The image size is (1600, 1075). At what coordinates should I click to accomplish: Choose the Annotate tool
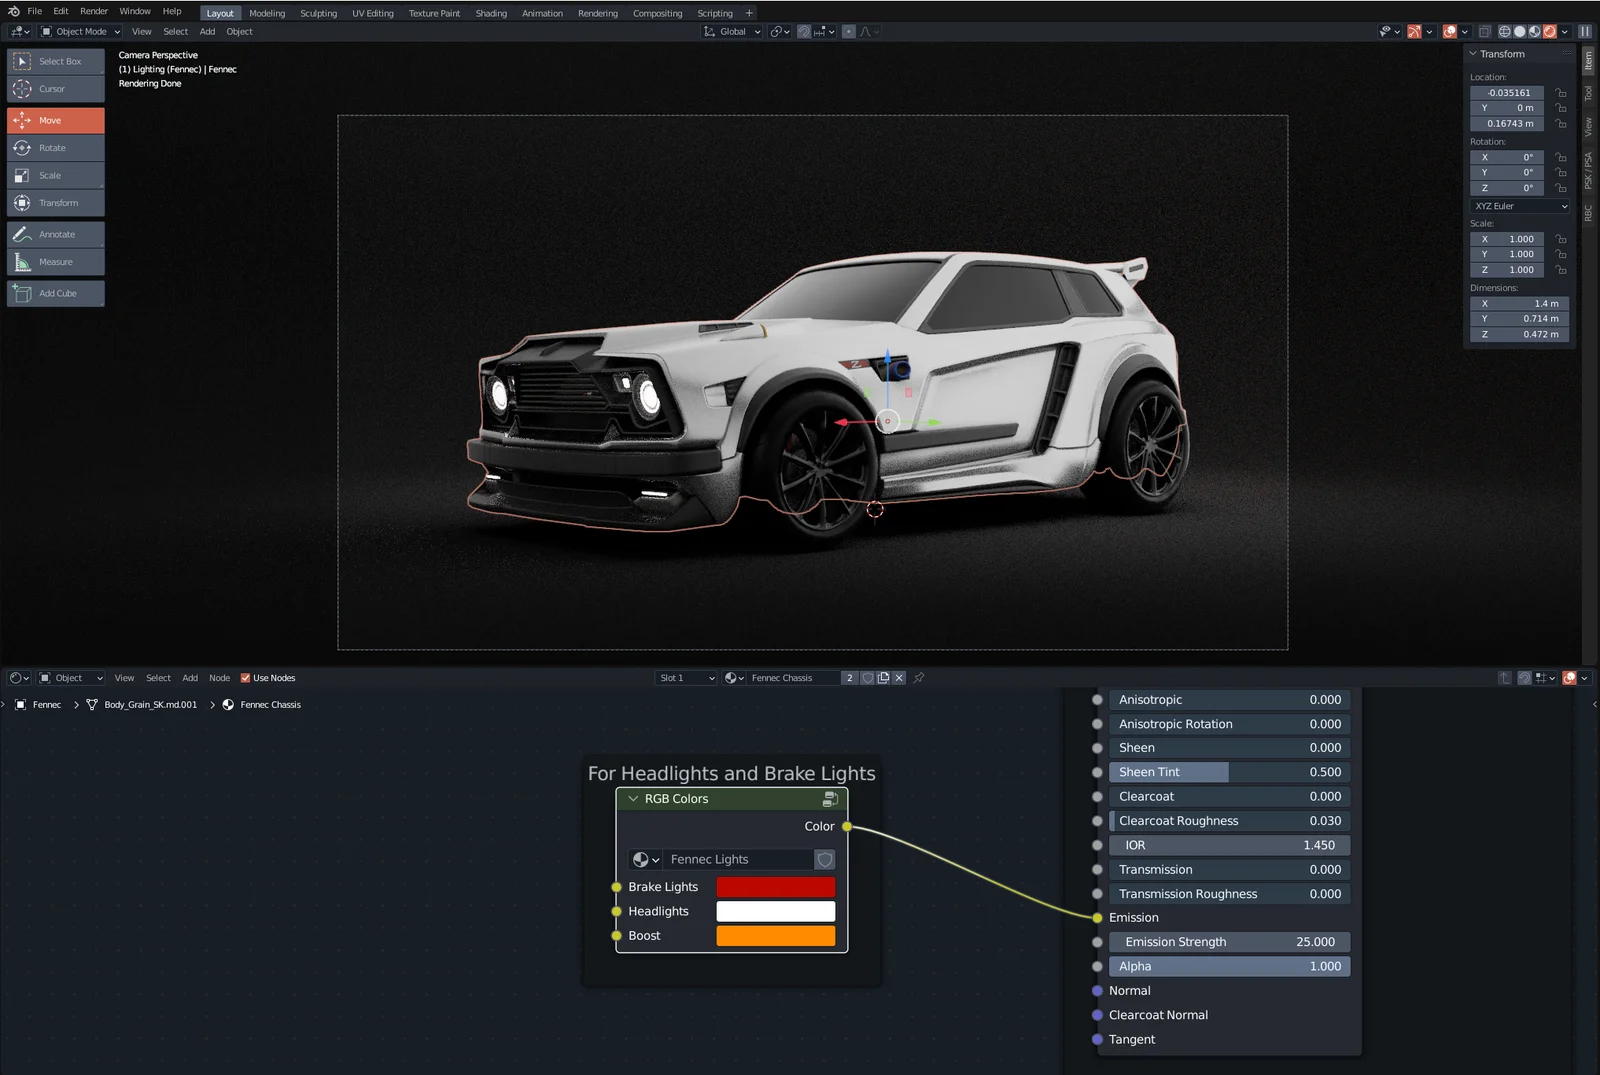point(55,235)
